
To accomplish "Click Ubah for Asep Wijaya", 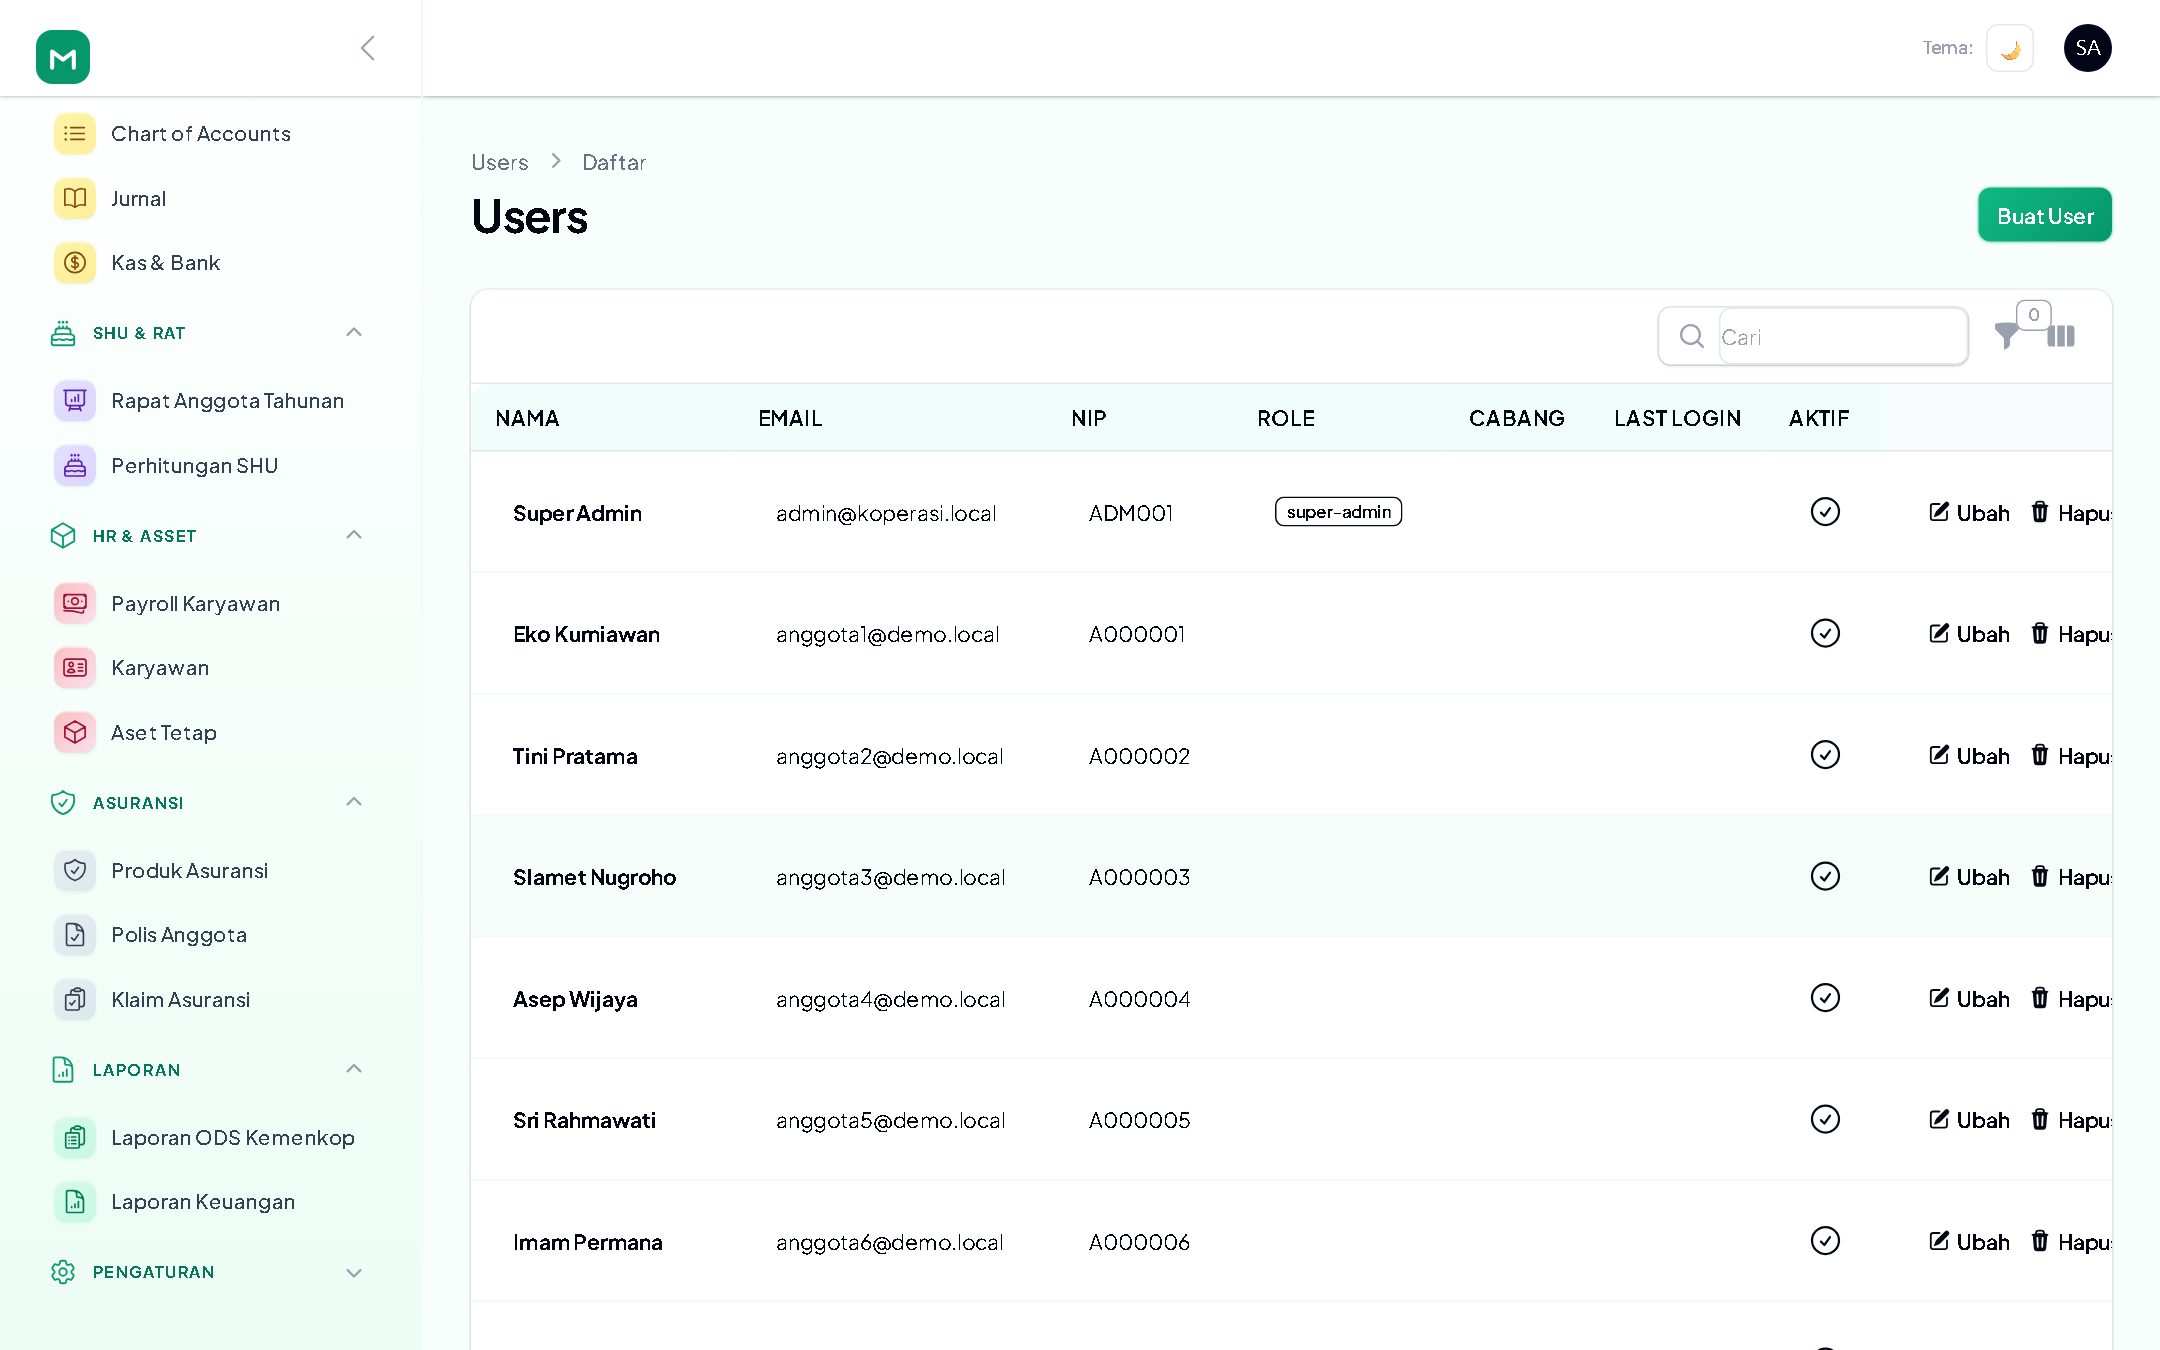I will 1969,999.
